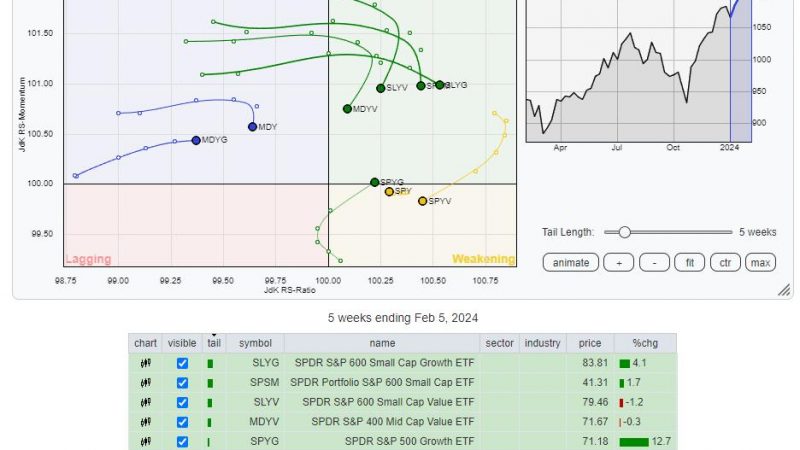The width and height of the screenshot is (800, 450).
Task: Toggle tail marker for SPYG row
Action: 209,442
